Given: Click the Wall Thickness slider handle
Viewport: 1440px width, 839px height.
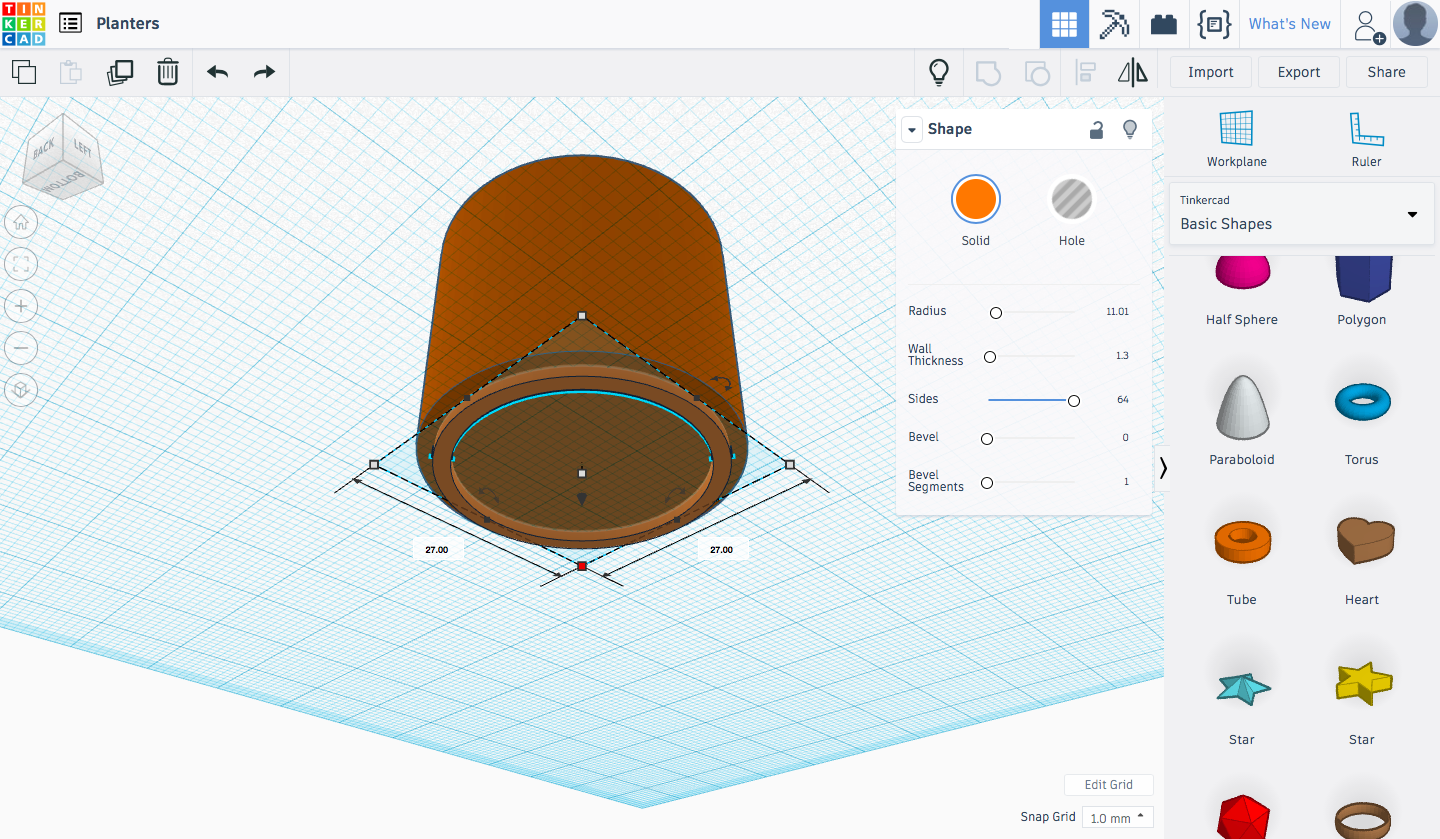Looking at the screenshot, I should coord(990,357).
